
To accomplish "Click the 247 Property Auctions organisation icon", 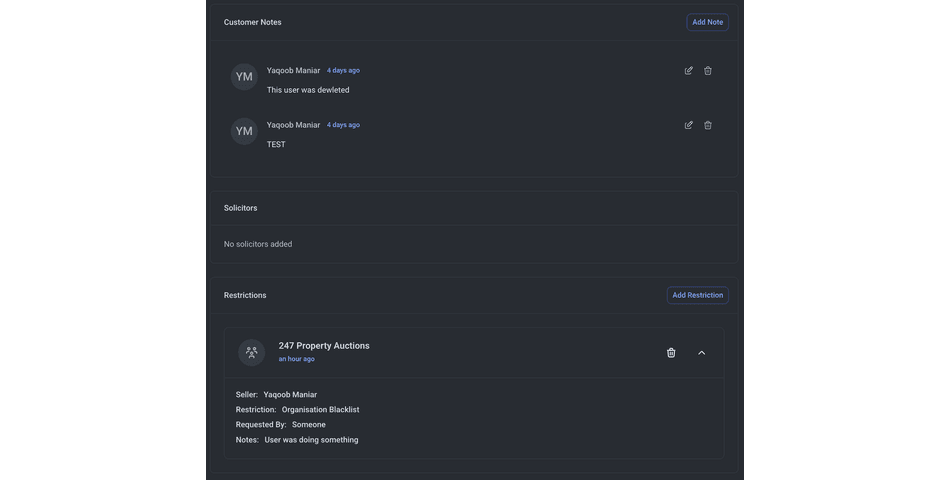I will tap(252, 352).
